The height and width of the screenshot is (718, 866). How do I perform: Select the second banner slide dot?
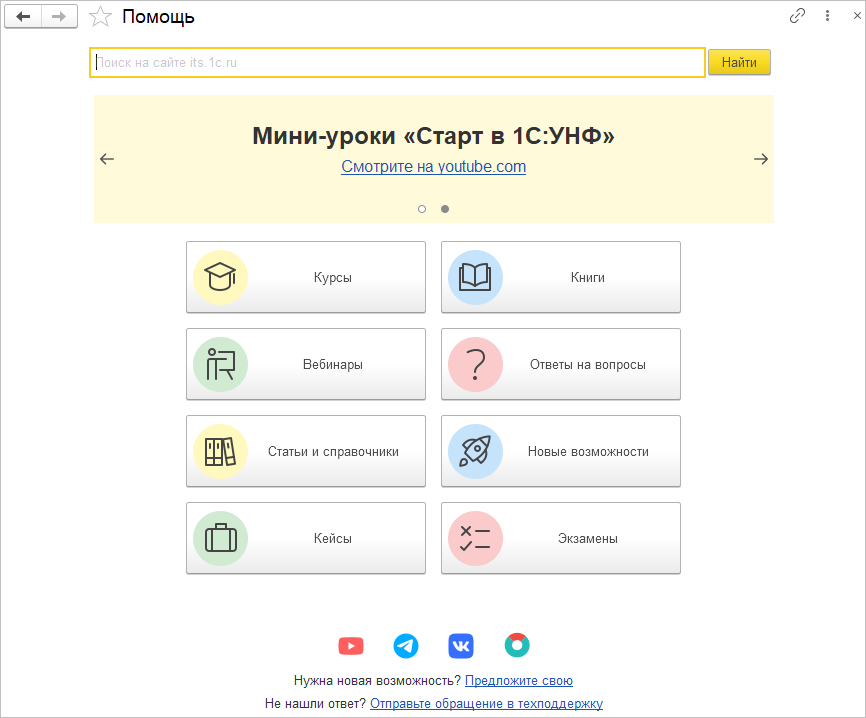[x=445, y=209]
